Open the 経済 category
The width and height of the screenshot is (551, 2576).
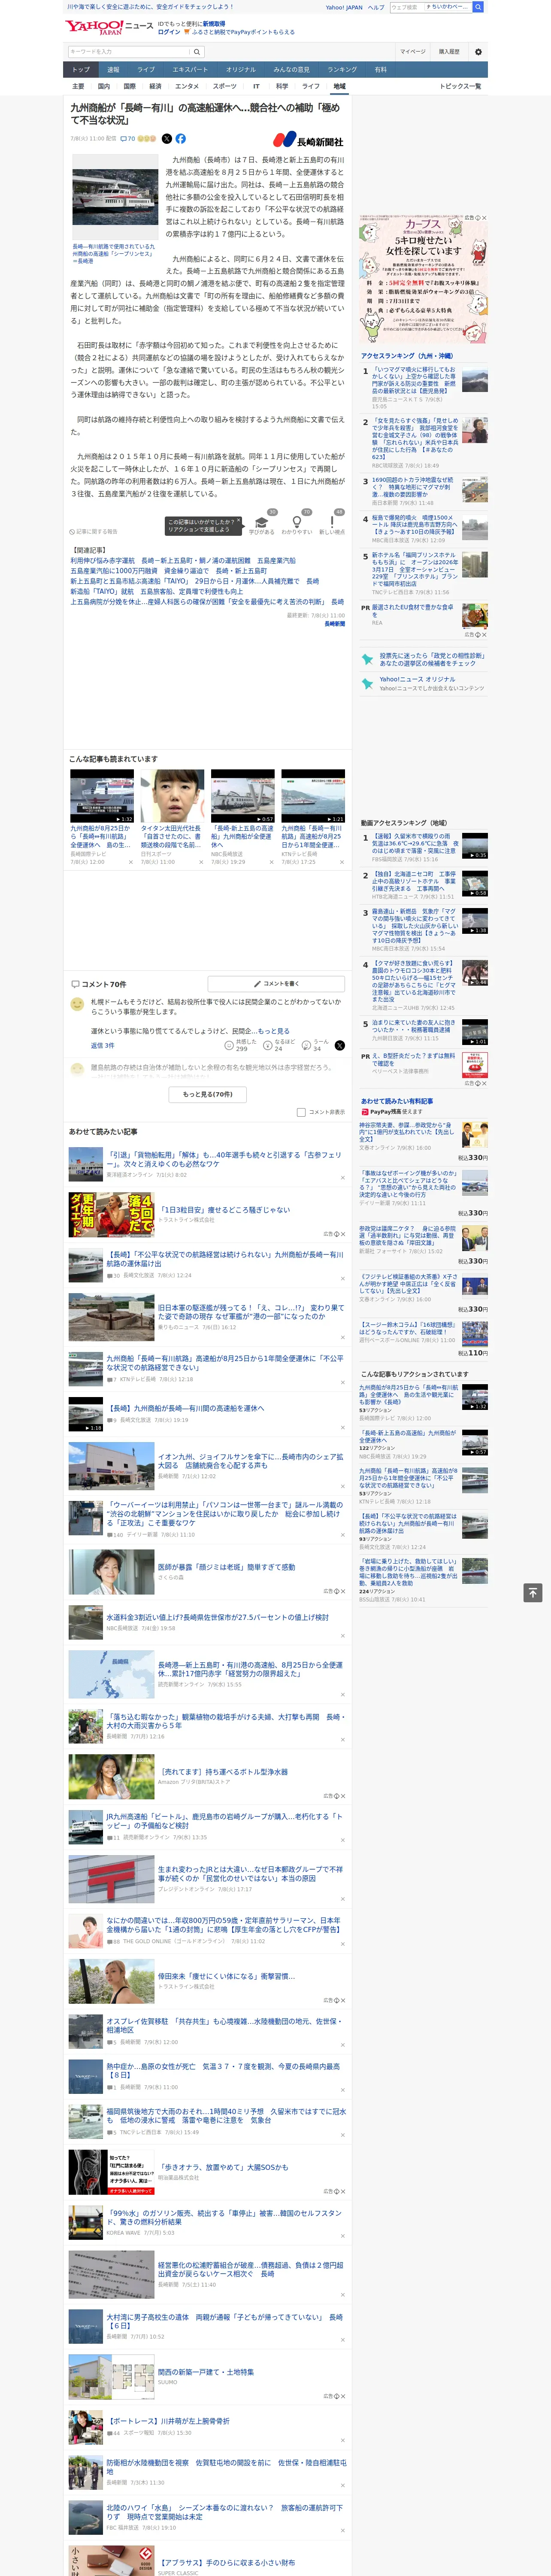pyautogui.click(x=155, y=86)
